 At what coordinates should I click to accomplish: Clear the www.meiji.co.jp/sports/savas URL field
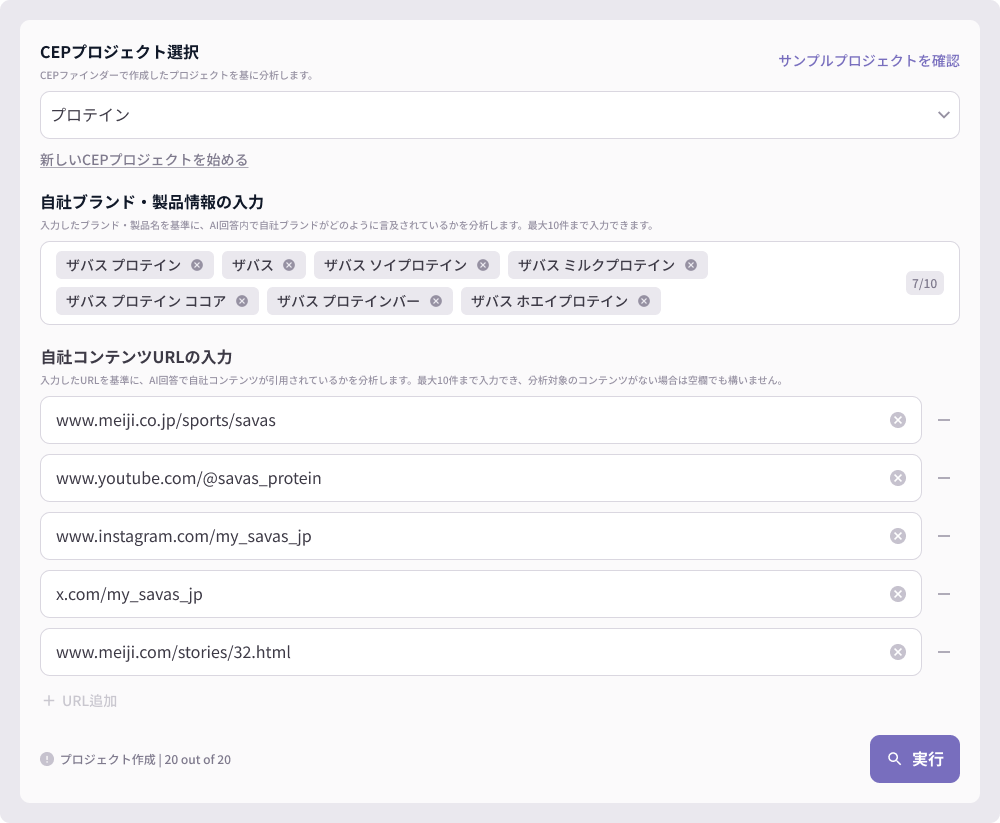coord(897,420)
